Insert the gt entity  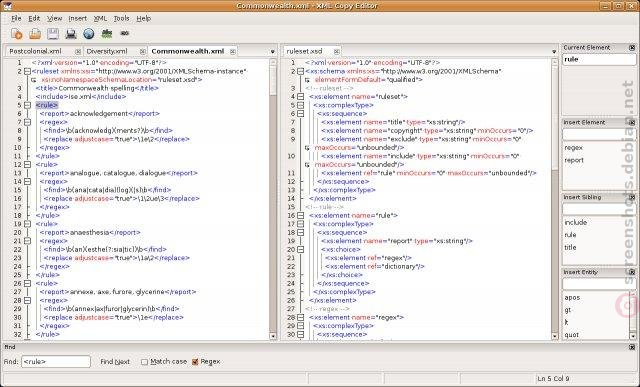[x=567, y=310]
